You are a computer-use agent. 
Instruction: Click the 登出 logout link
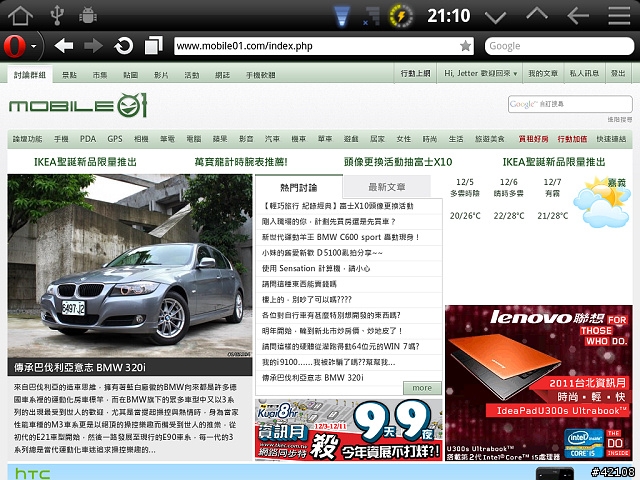pos(618,73)
